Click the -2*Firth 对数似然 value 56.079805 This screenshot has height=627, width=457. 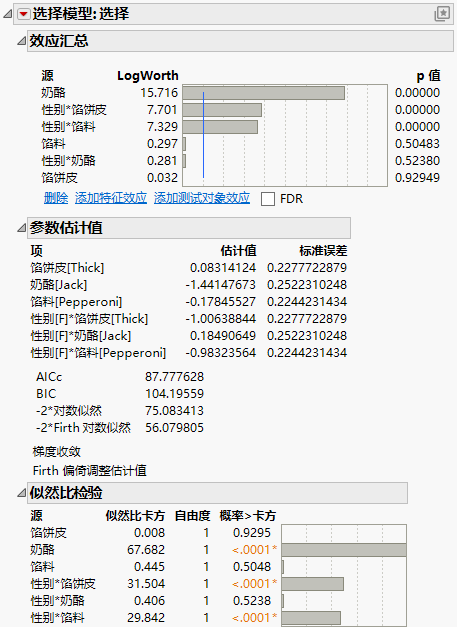coord(174,428)
